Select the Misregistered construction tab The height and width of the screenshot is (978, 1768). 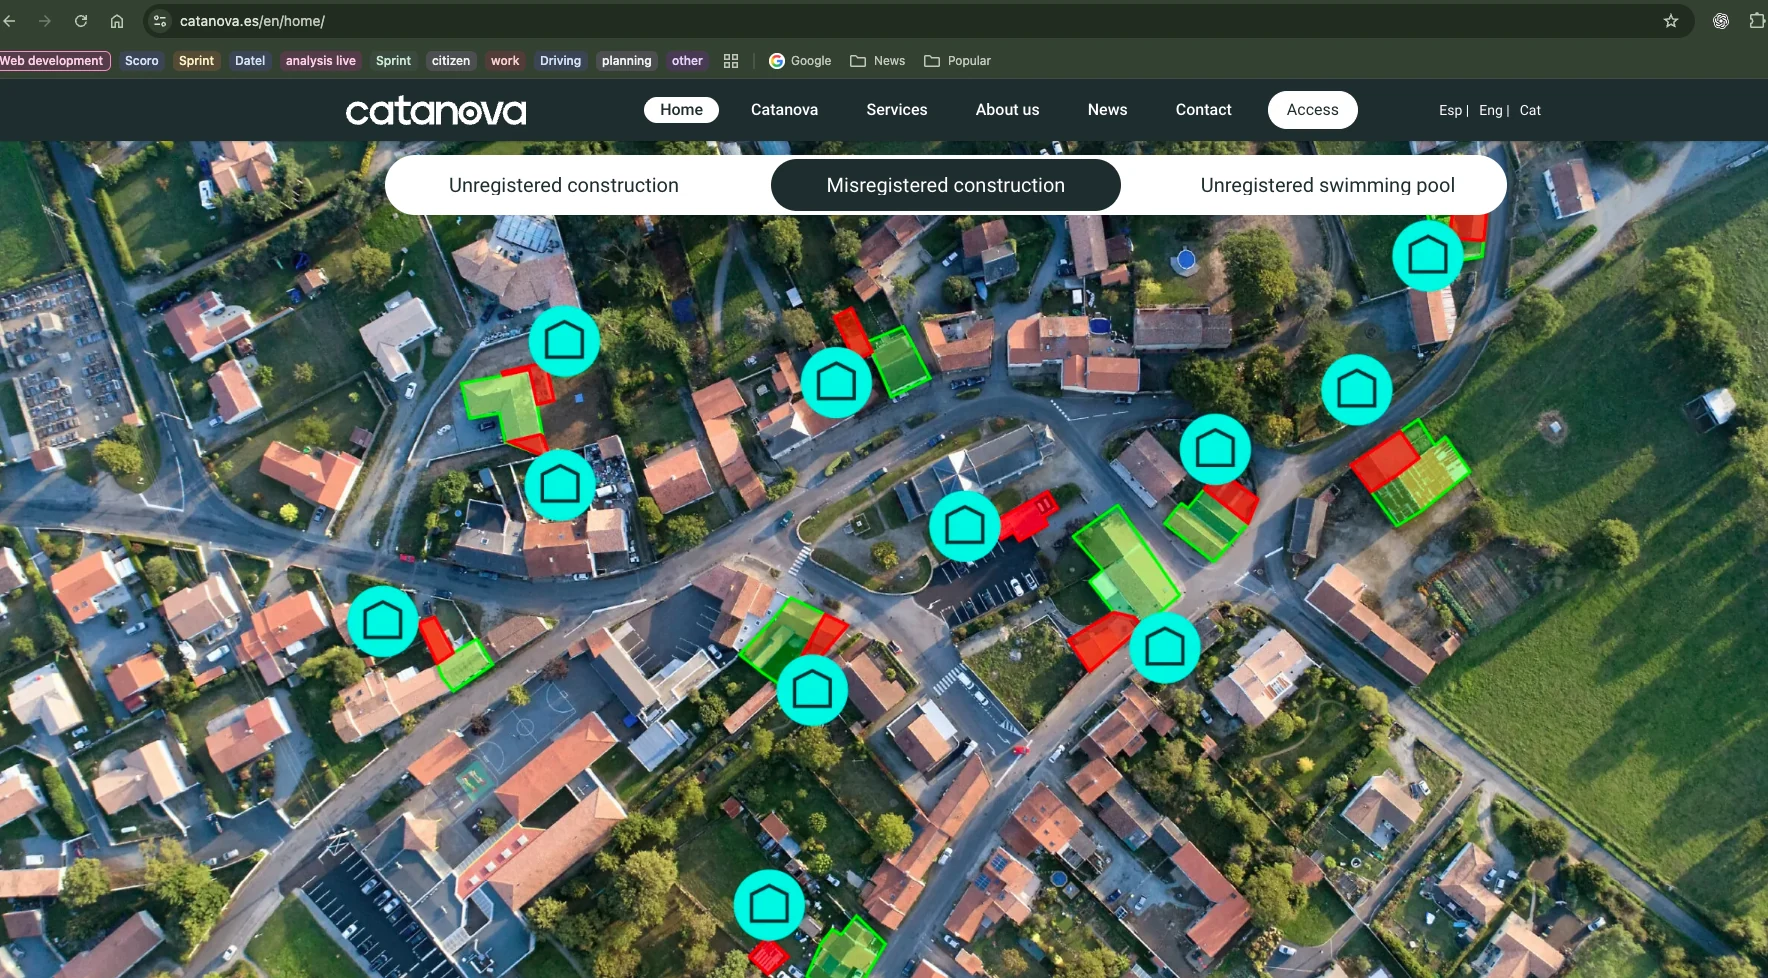(x=946, y=185)
